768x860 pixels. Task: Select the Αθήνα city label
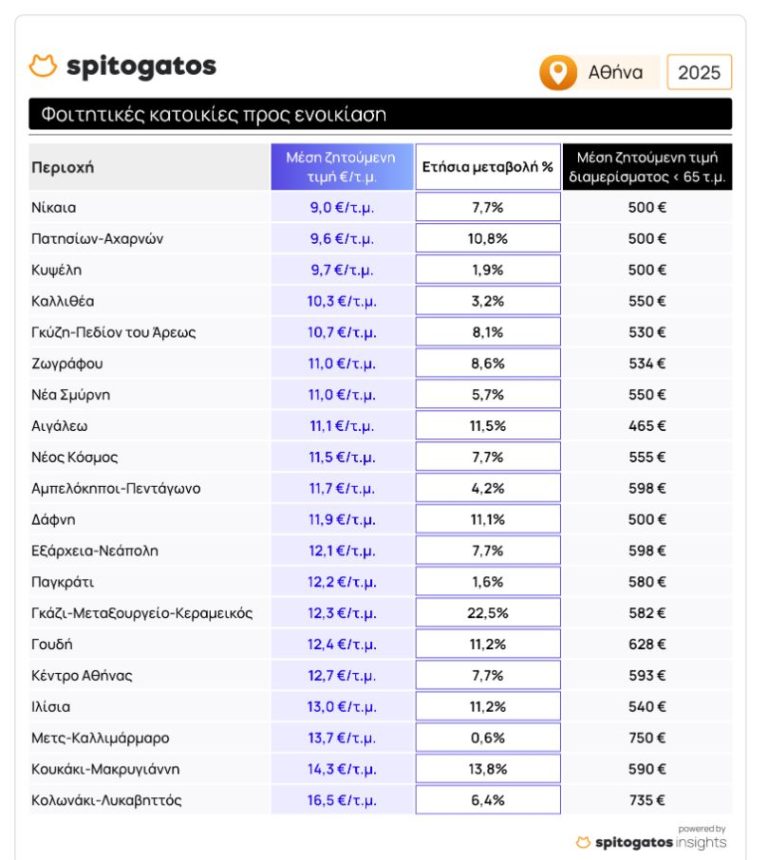click(x=615, y=73)
